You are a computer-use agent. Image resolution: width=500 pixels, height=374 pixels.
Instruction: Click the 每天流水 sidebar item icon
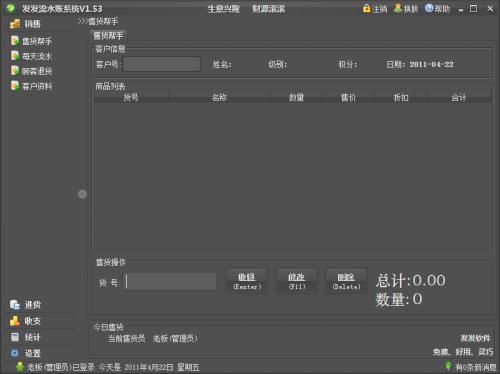click(15, 56)
